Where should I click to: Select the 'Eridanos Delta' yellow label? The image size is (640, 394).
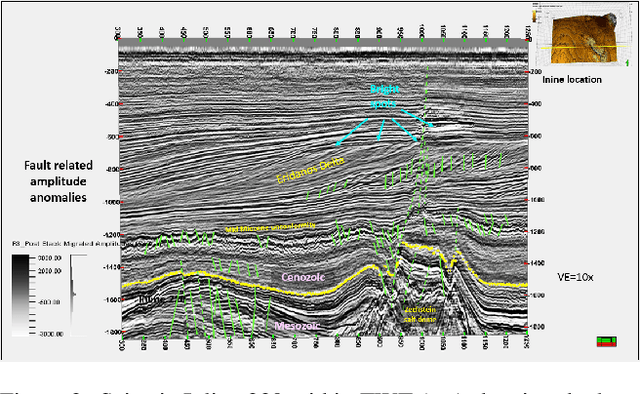tap(310, 170)
